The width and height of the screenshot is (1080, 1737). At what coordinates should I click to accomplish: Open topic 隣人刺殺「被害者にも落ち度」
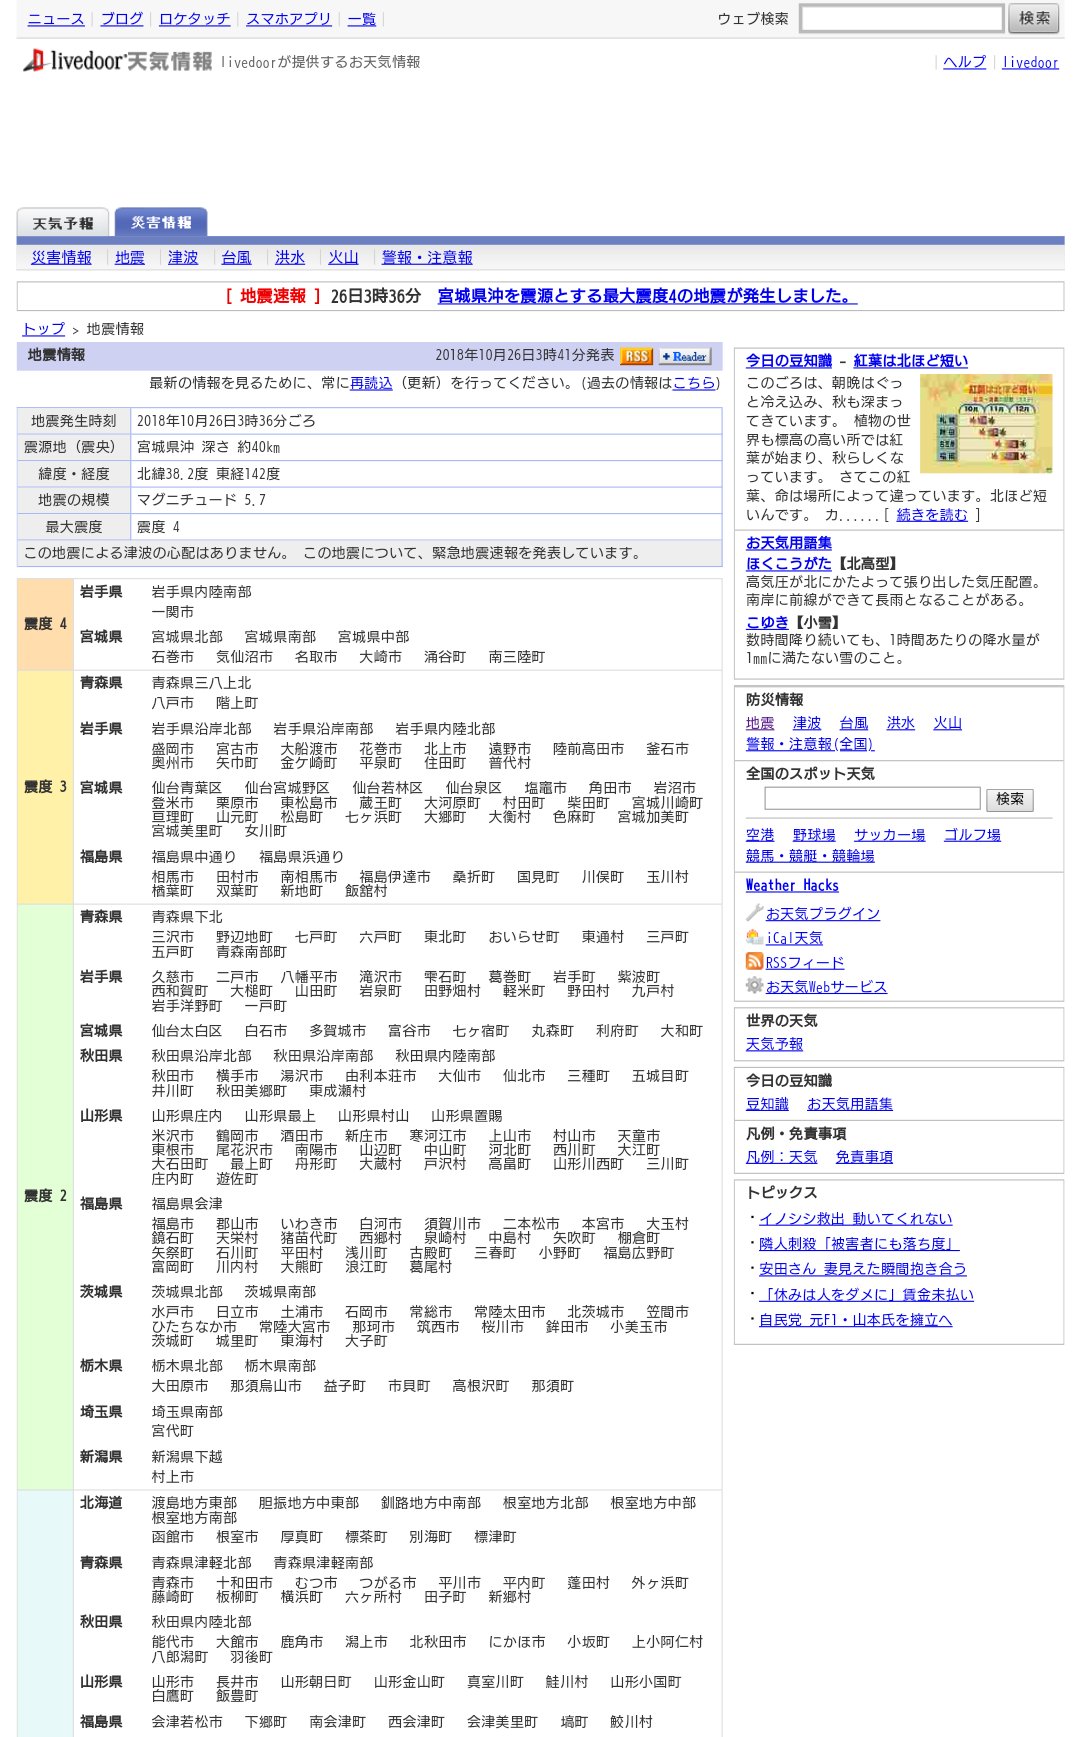[859, 1243]
